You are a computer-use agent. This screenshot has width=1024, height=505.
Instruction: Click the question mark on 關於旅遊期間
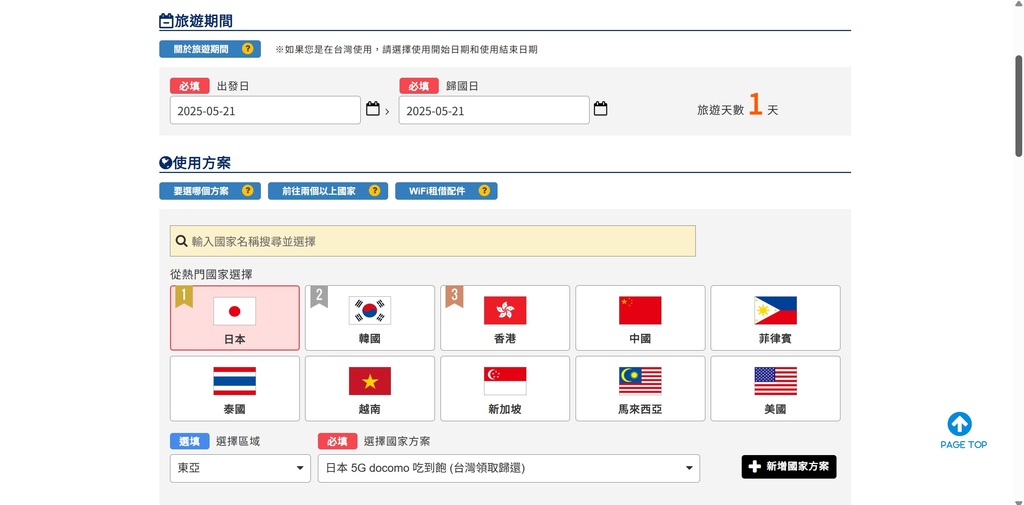(x=247, y=49)
